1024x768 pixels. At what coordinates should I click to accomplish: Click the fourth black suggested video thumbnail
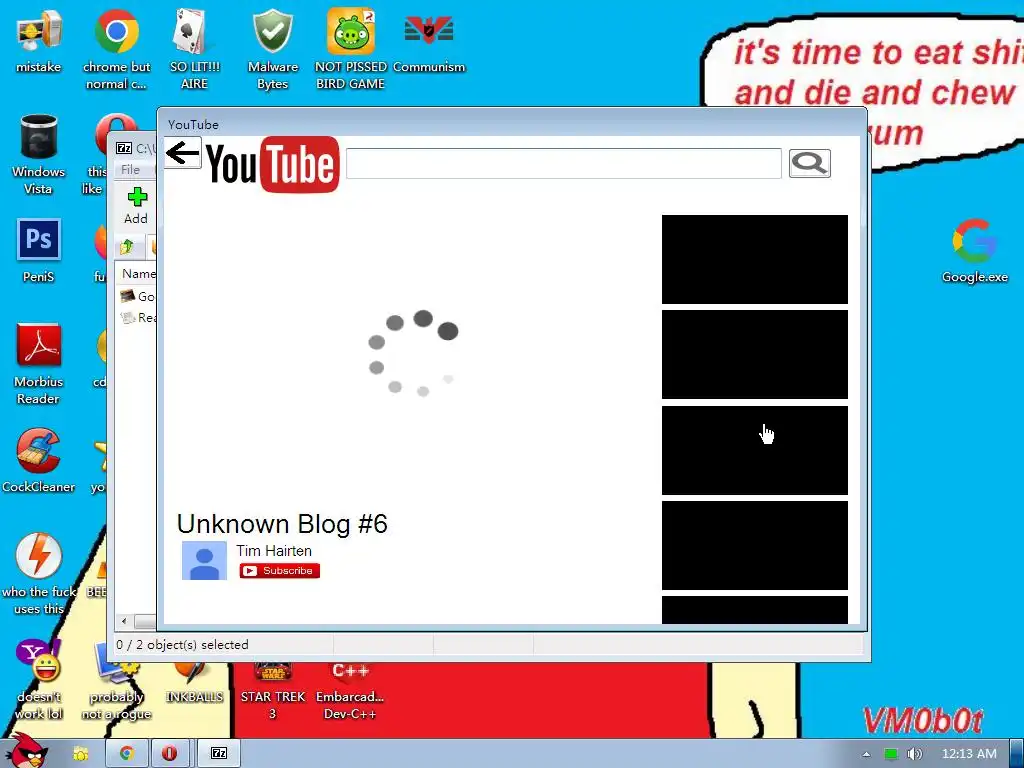point(755,545)
